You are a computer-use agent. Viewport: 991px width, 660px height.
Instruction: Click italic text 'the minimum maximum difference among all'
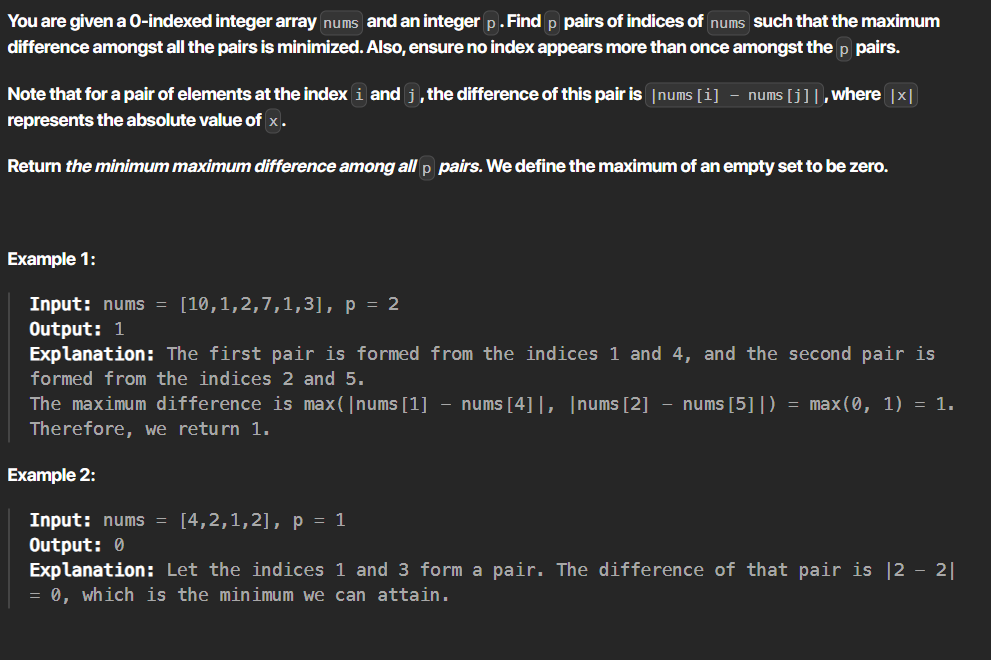click(241, 166)
